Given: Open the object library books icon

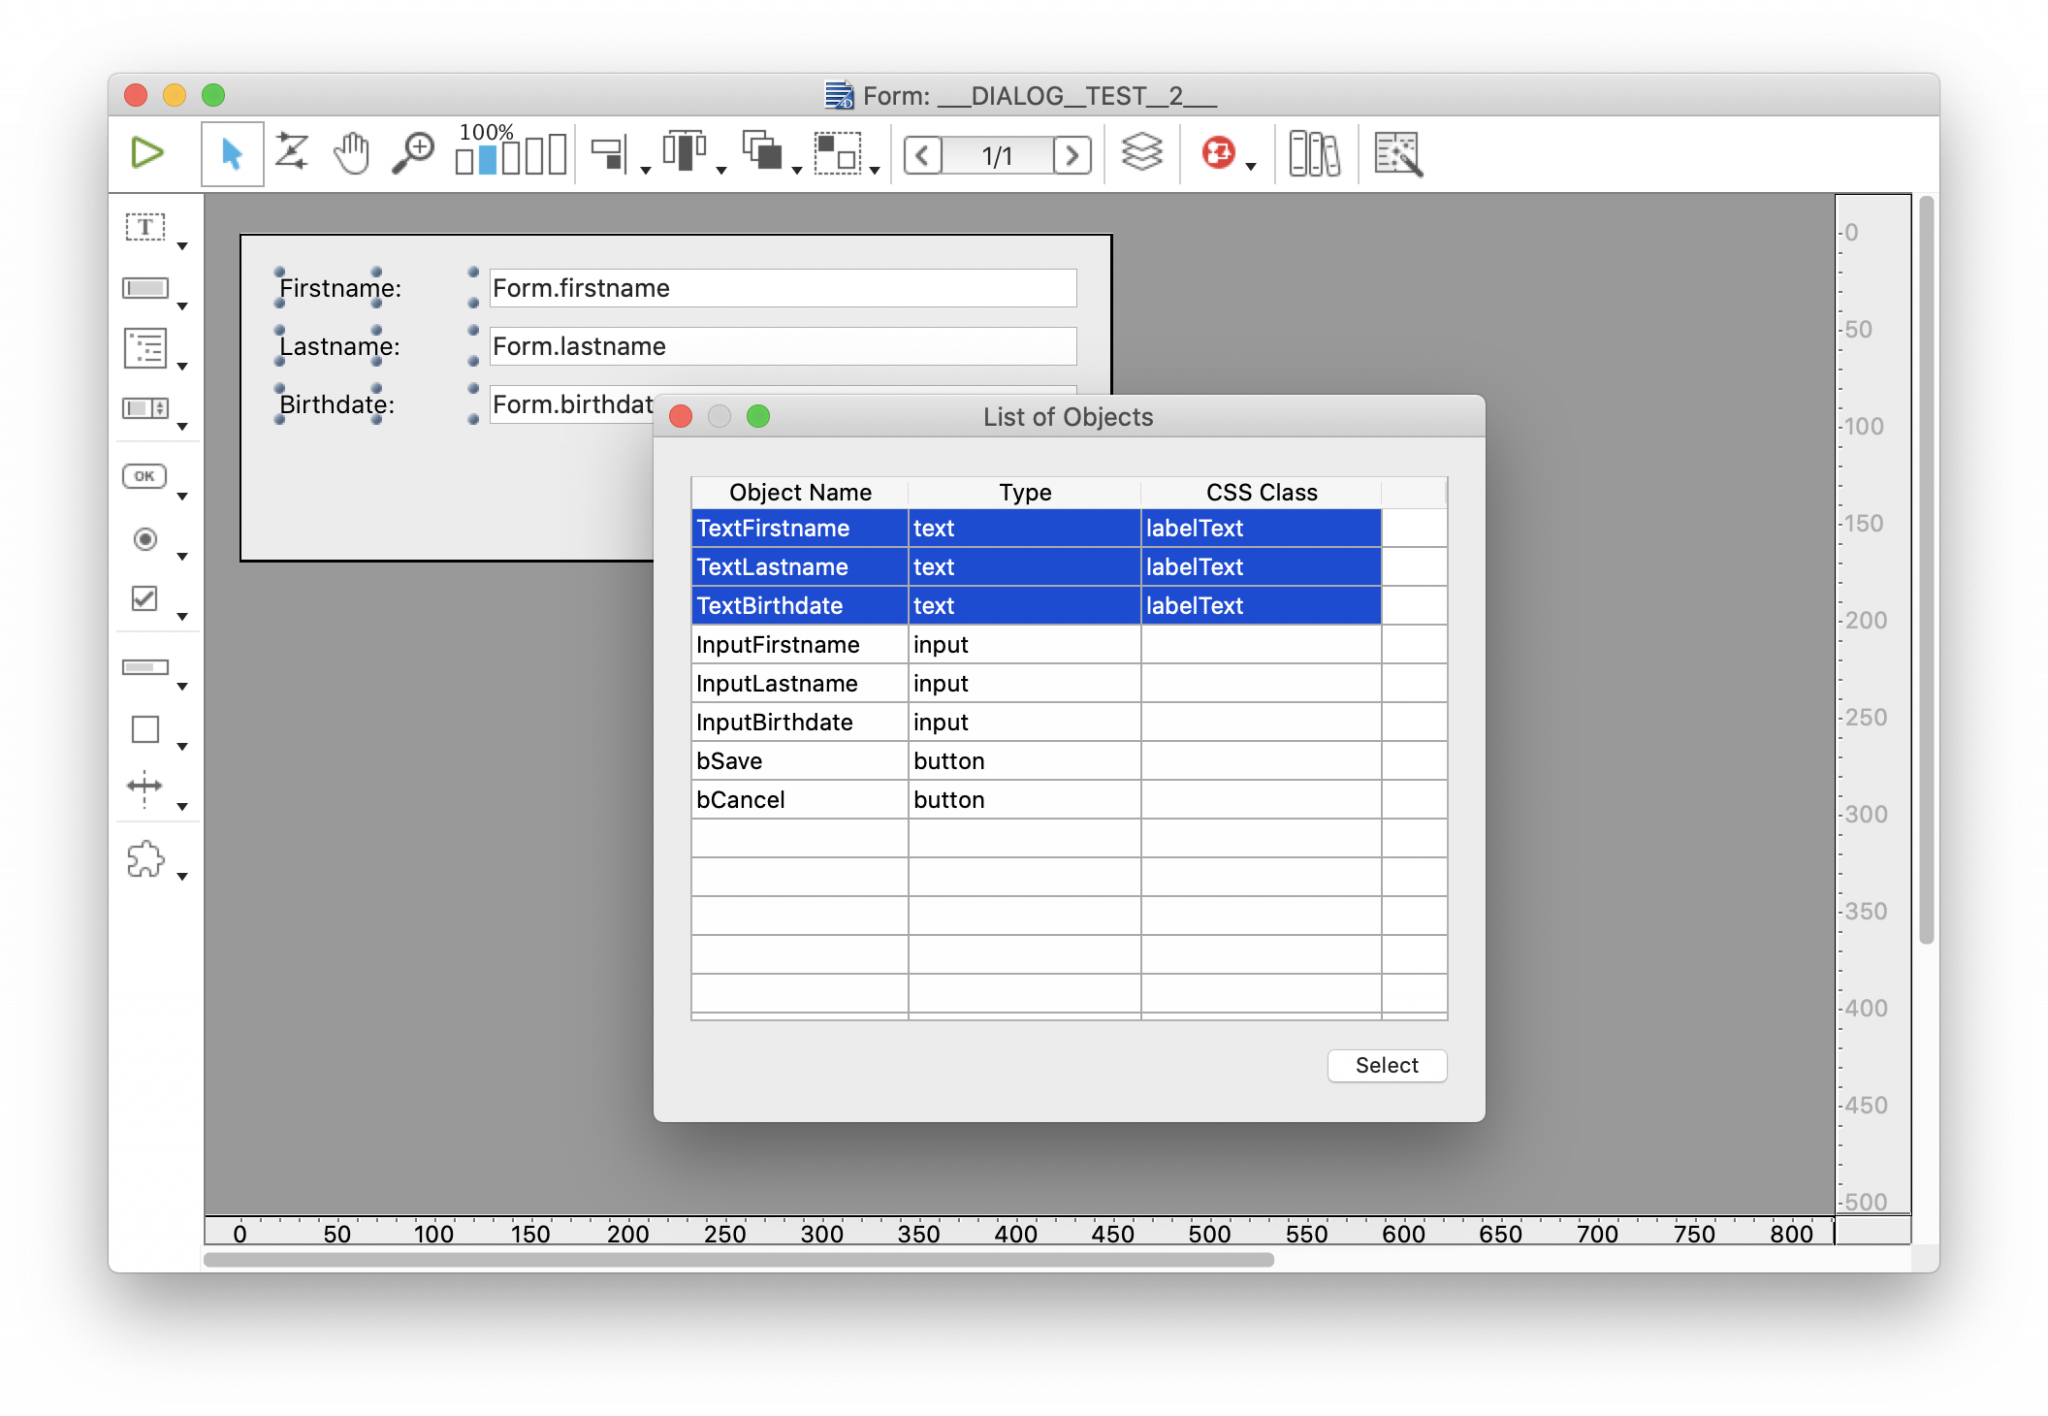Looking at the screenshot, I should coord(1314,154).
